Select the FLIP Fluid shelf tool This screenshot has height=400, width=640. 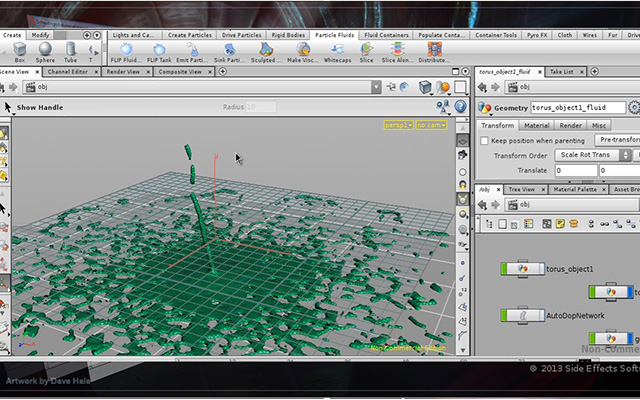click(x=126, y=53)
